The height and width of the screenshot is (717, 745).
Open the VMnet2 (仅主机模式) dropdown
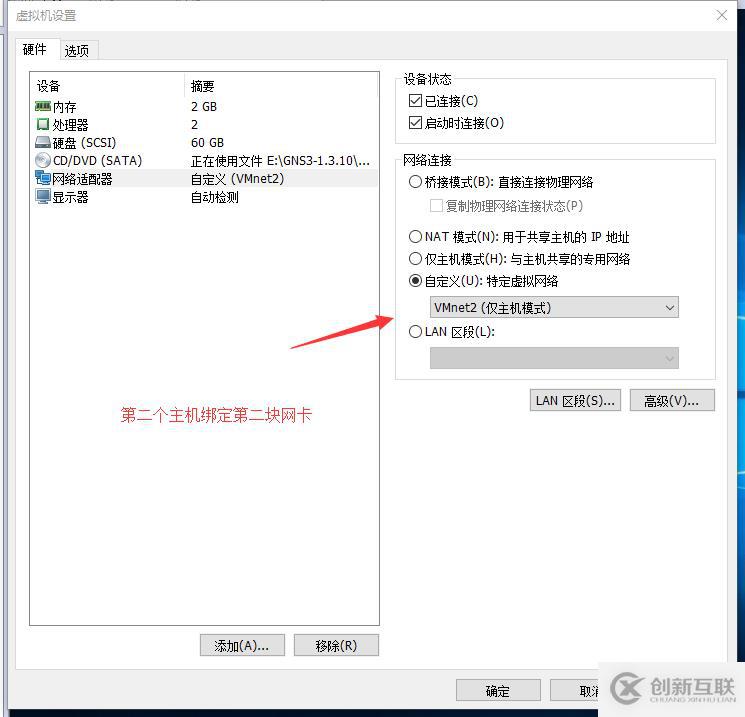click(554, 307)
